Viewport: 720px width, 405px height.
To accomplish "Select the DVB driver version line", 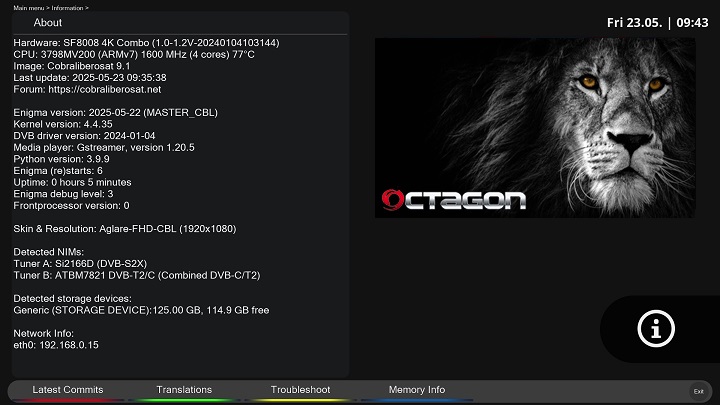I will 84,136.
